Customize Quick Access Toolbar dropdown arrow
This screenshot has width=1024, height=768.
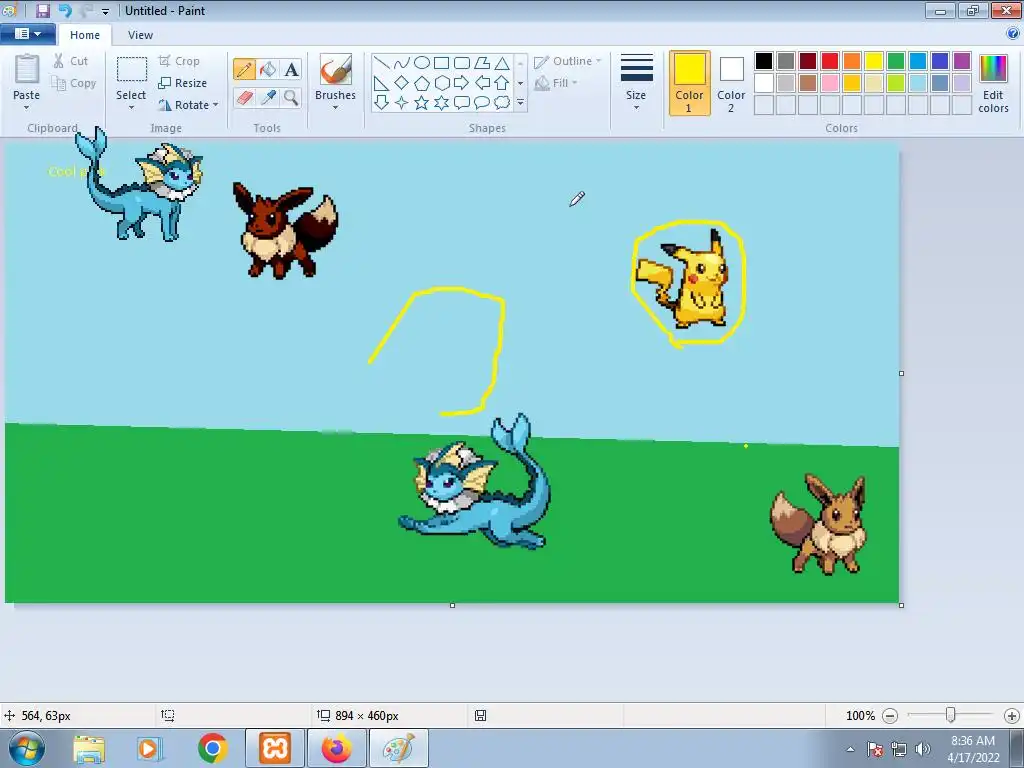(105, 12)
